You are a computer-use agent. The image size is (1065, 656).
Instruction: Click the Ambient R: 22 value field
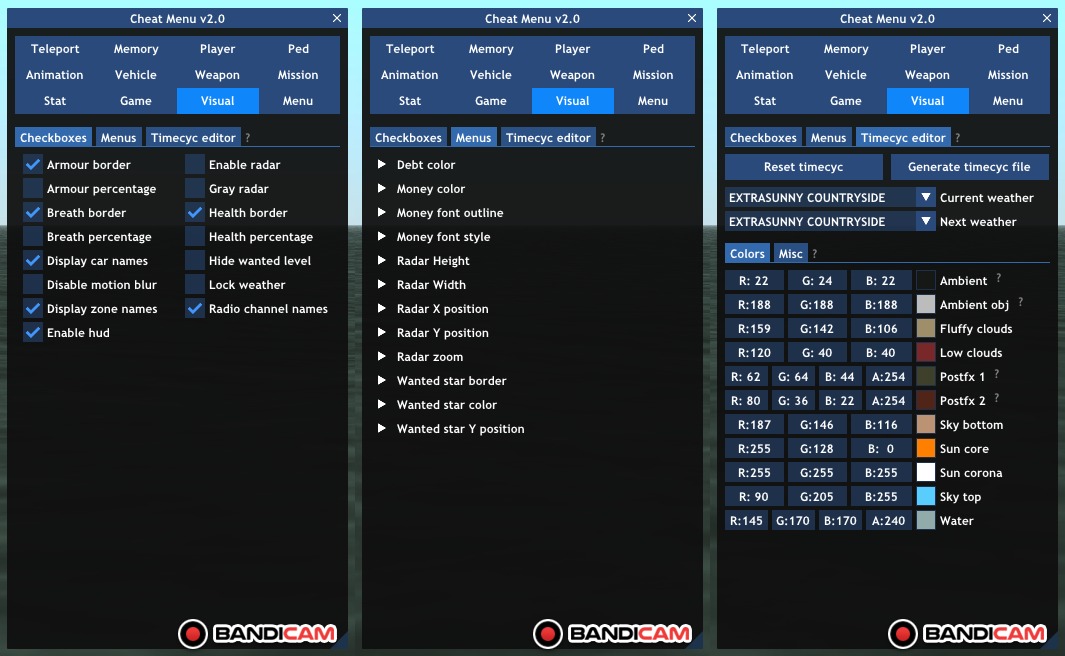pos(754,280)
